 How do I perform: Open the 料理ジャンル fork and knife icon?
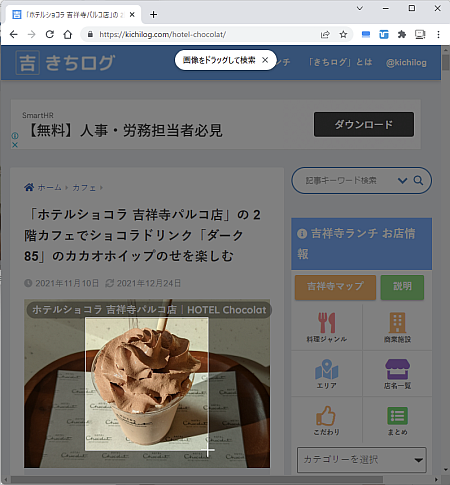(x=326, y=323)
